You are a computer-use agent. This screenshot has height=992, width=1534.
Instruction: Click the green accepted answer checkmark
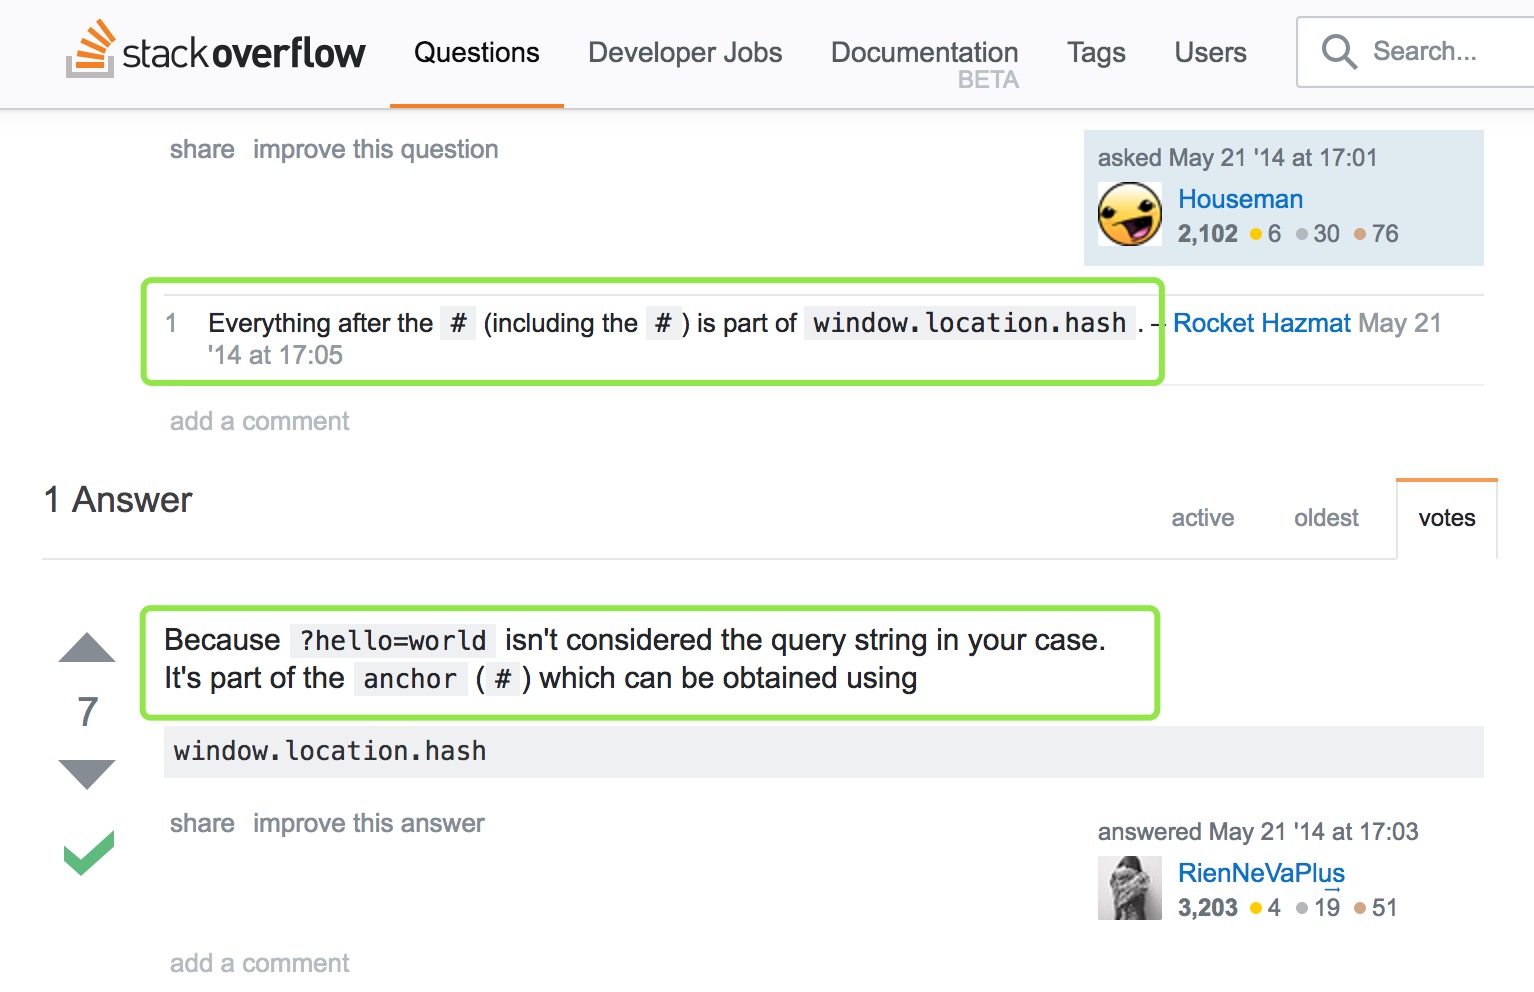pos(88,853)
